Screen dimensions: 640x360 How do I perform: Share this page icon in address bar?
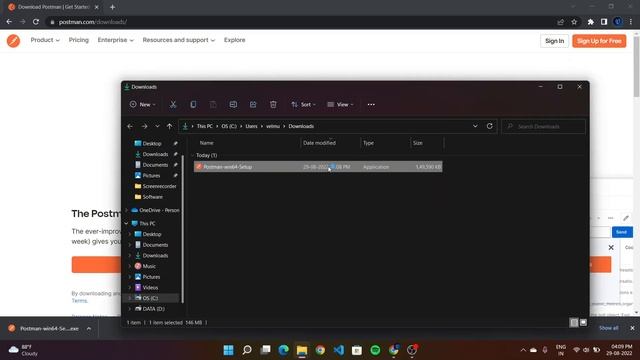(560, 22)
